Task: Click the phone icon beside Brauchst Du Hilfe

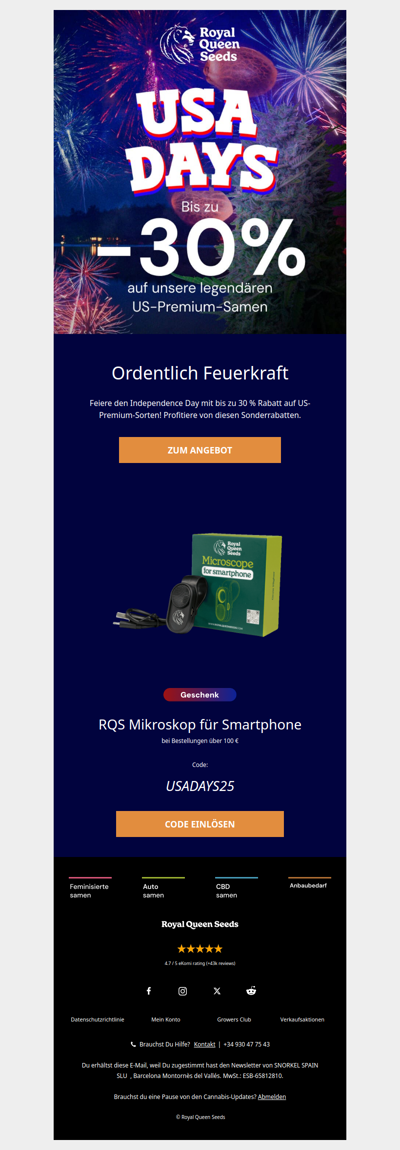Action: pos(133,1044)
